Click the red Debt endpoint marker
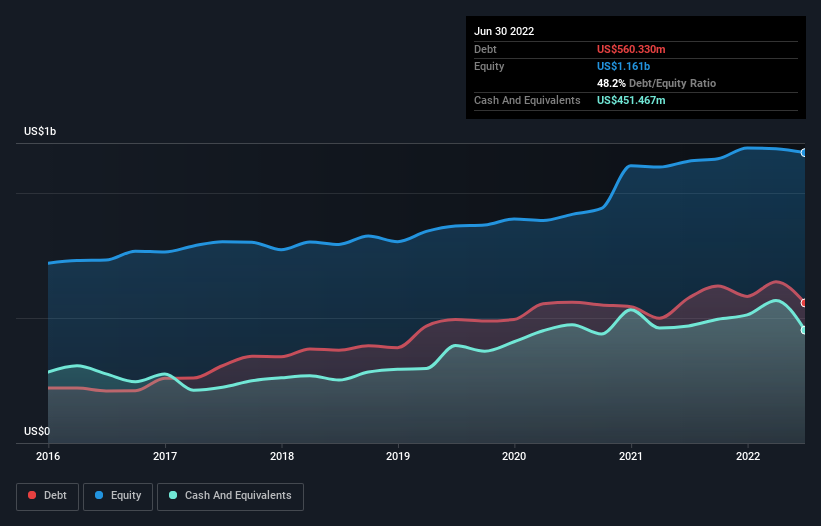This screenshot has width=821, height=526. tap(804, 303)
